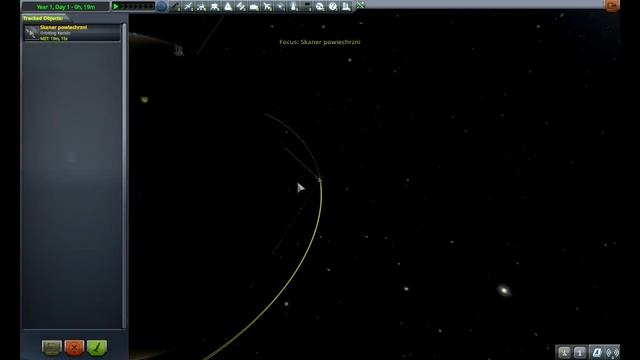Click the vessel thumbnail icon in tracked list
The height and width of the screenshot is (360, 640).
pyautogui.click(x=31, y=33)
